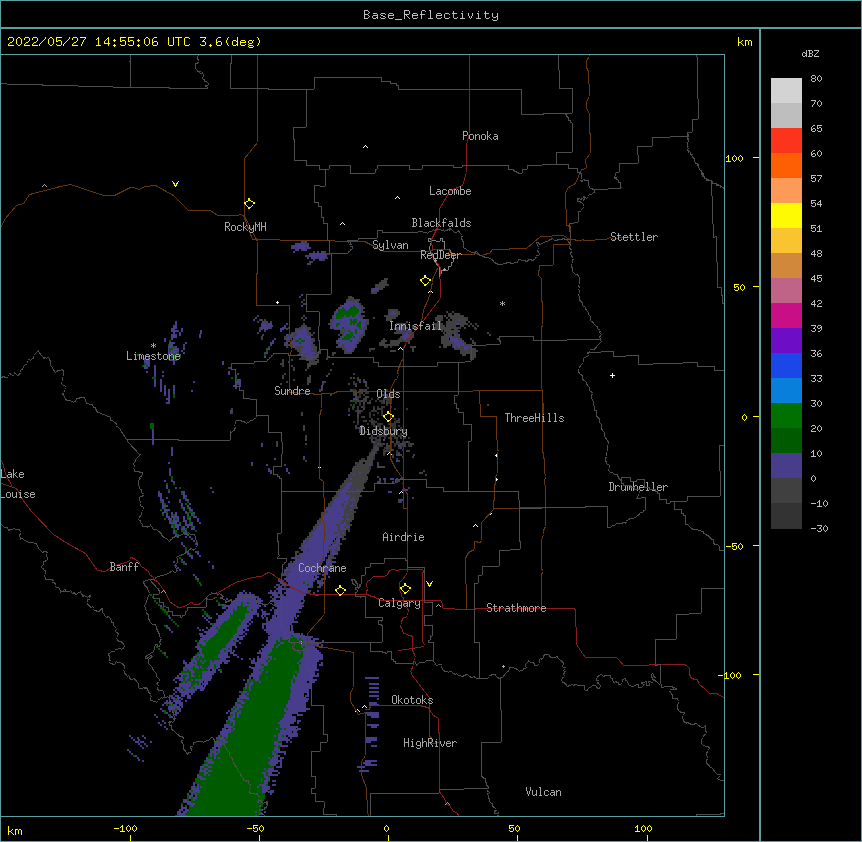The height and width of the screenshot is (842, 862).
Task: Click the Calgary city label
Action: click(399, 603)
